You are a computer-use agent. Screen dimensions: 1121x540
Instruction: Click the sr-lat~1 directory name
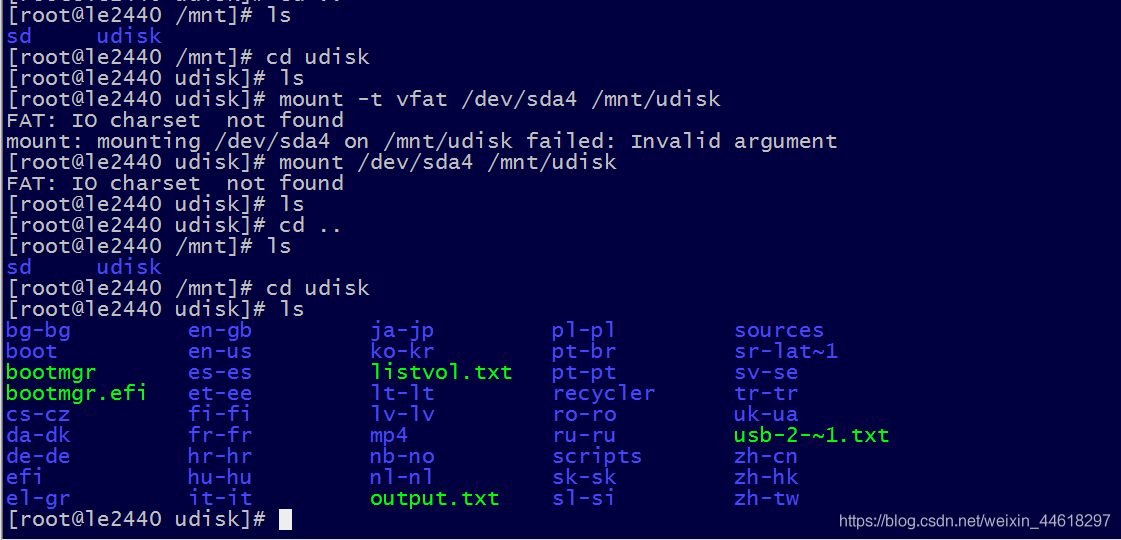point(786,351)
